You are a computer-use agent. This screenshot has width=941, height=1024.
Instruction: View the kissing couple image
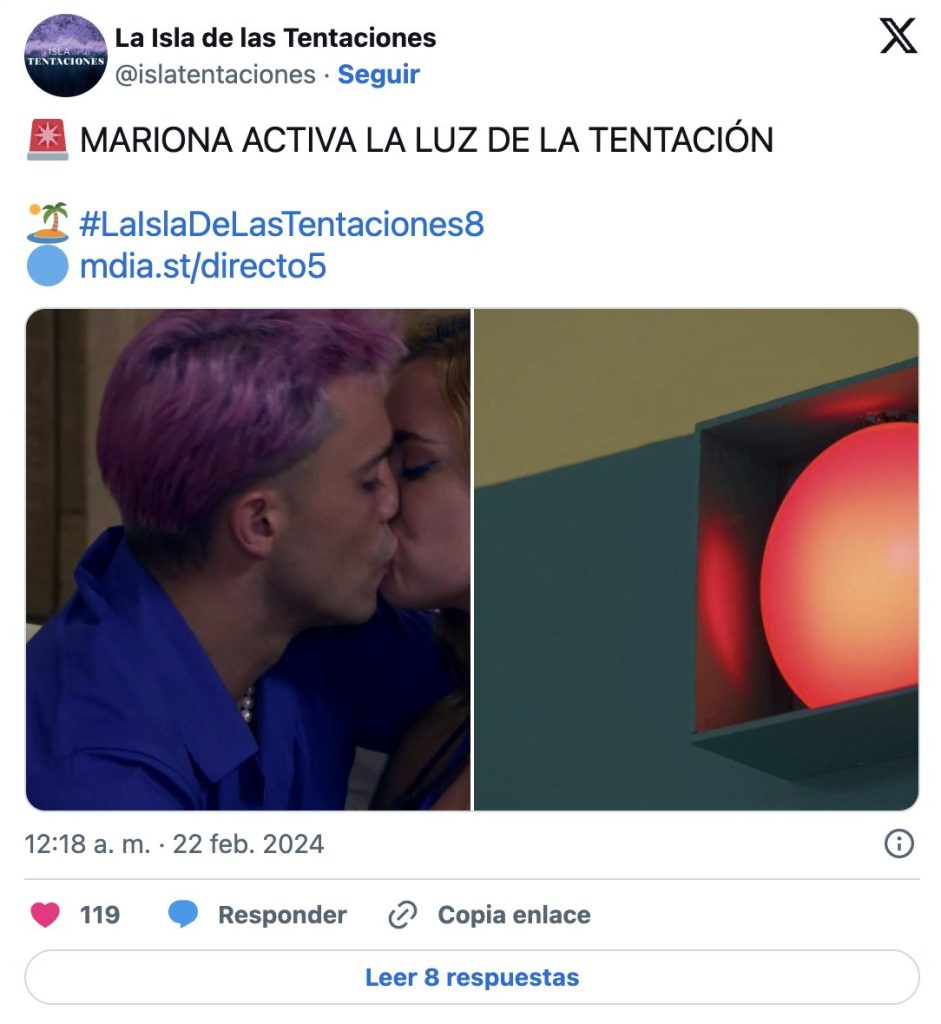pos(248,560)
